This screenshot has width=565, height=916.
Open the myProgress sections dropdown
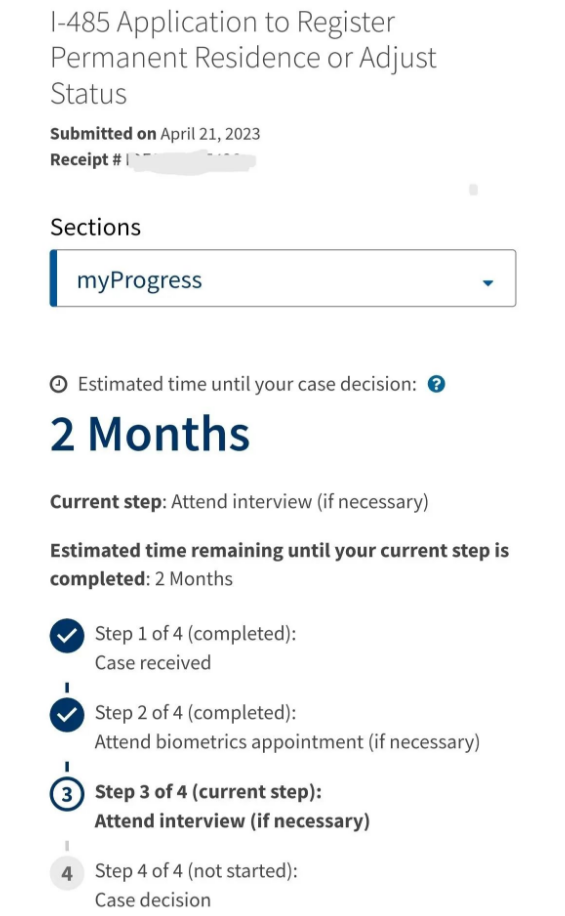coord(283,278)
